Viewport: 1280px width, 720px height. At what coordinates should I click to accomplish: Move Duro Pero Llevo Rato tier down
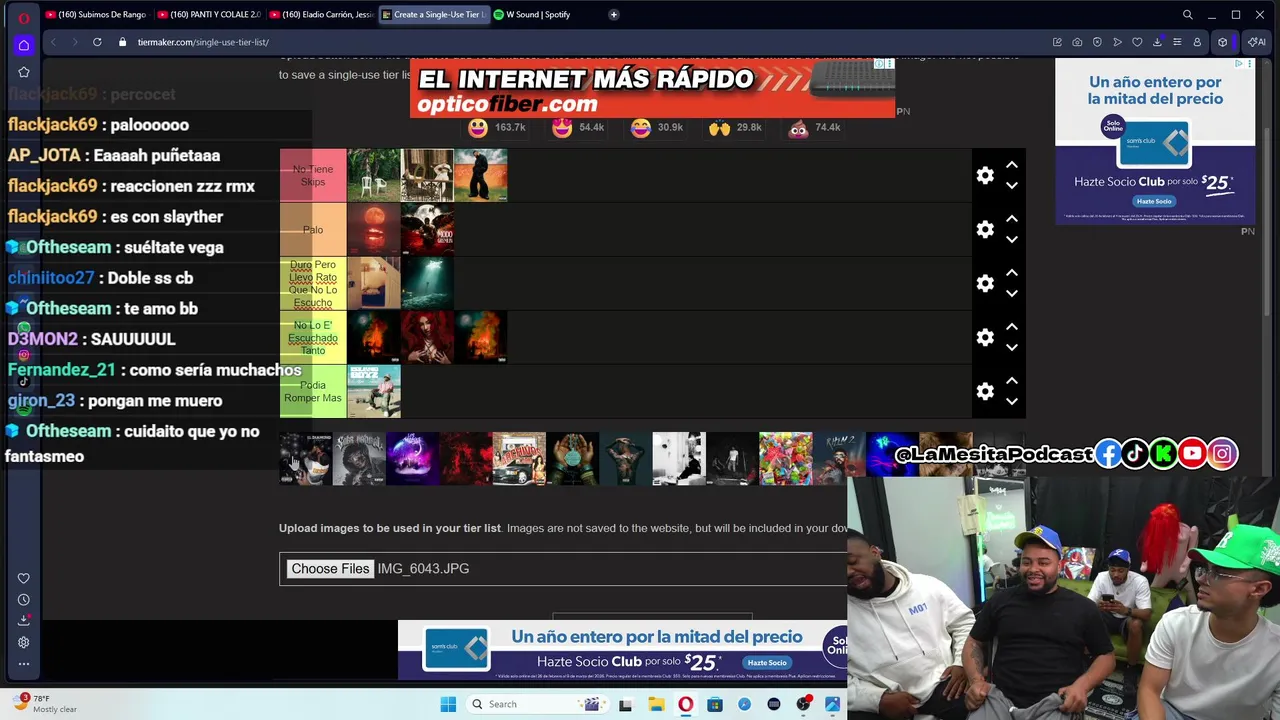(x=1011, y=294)
